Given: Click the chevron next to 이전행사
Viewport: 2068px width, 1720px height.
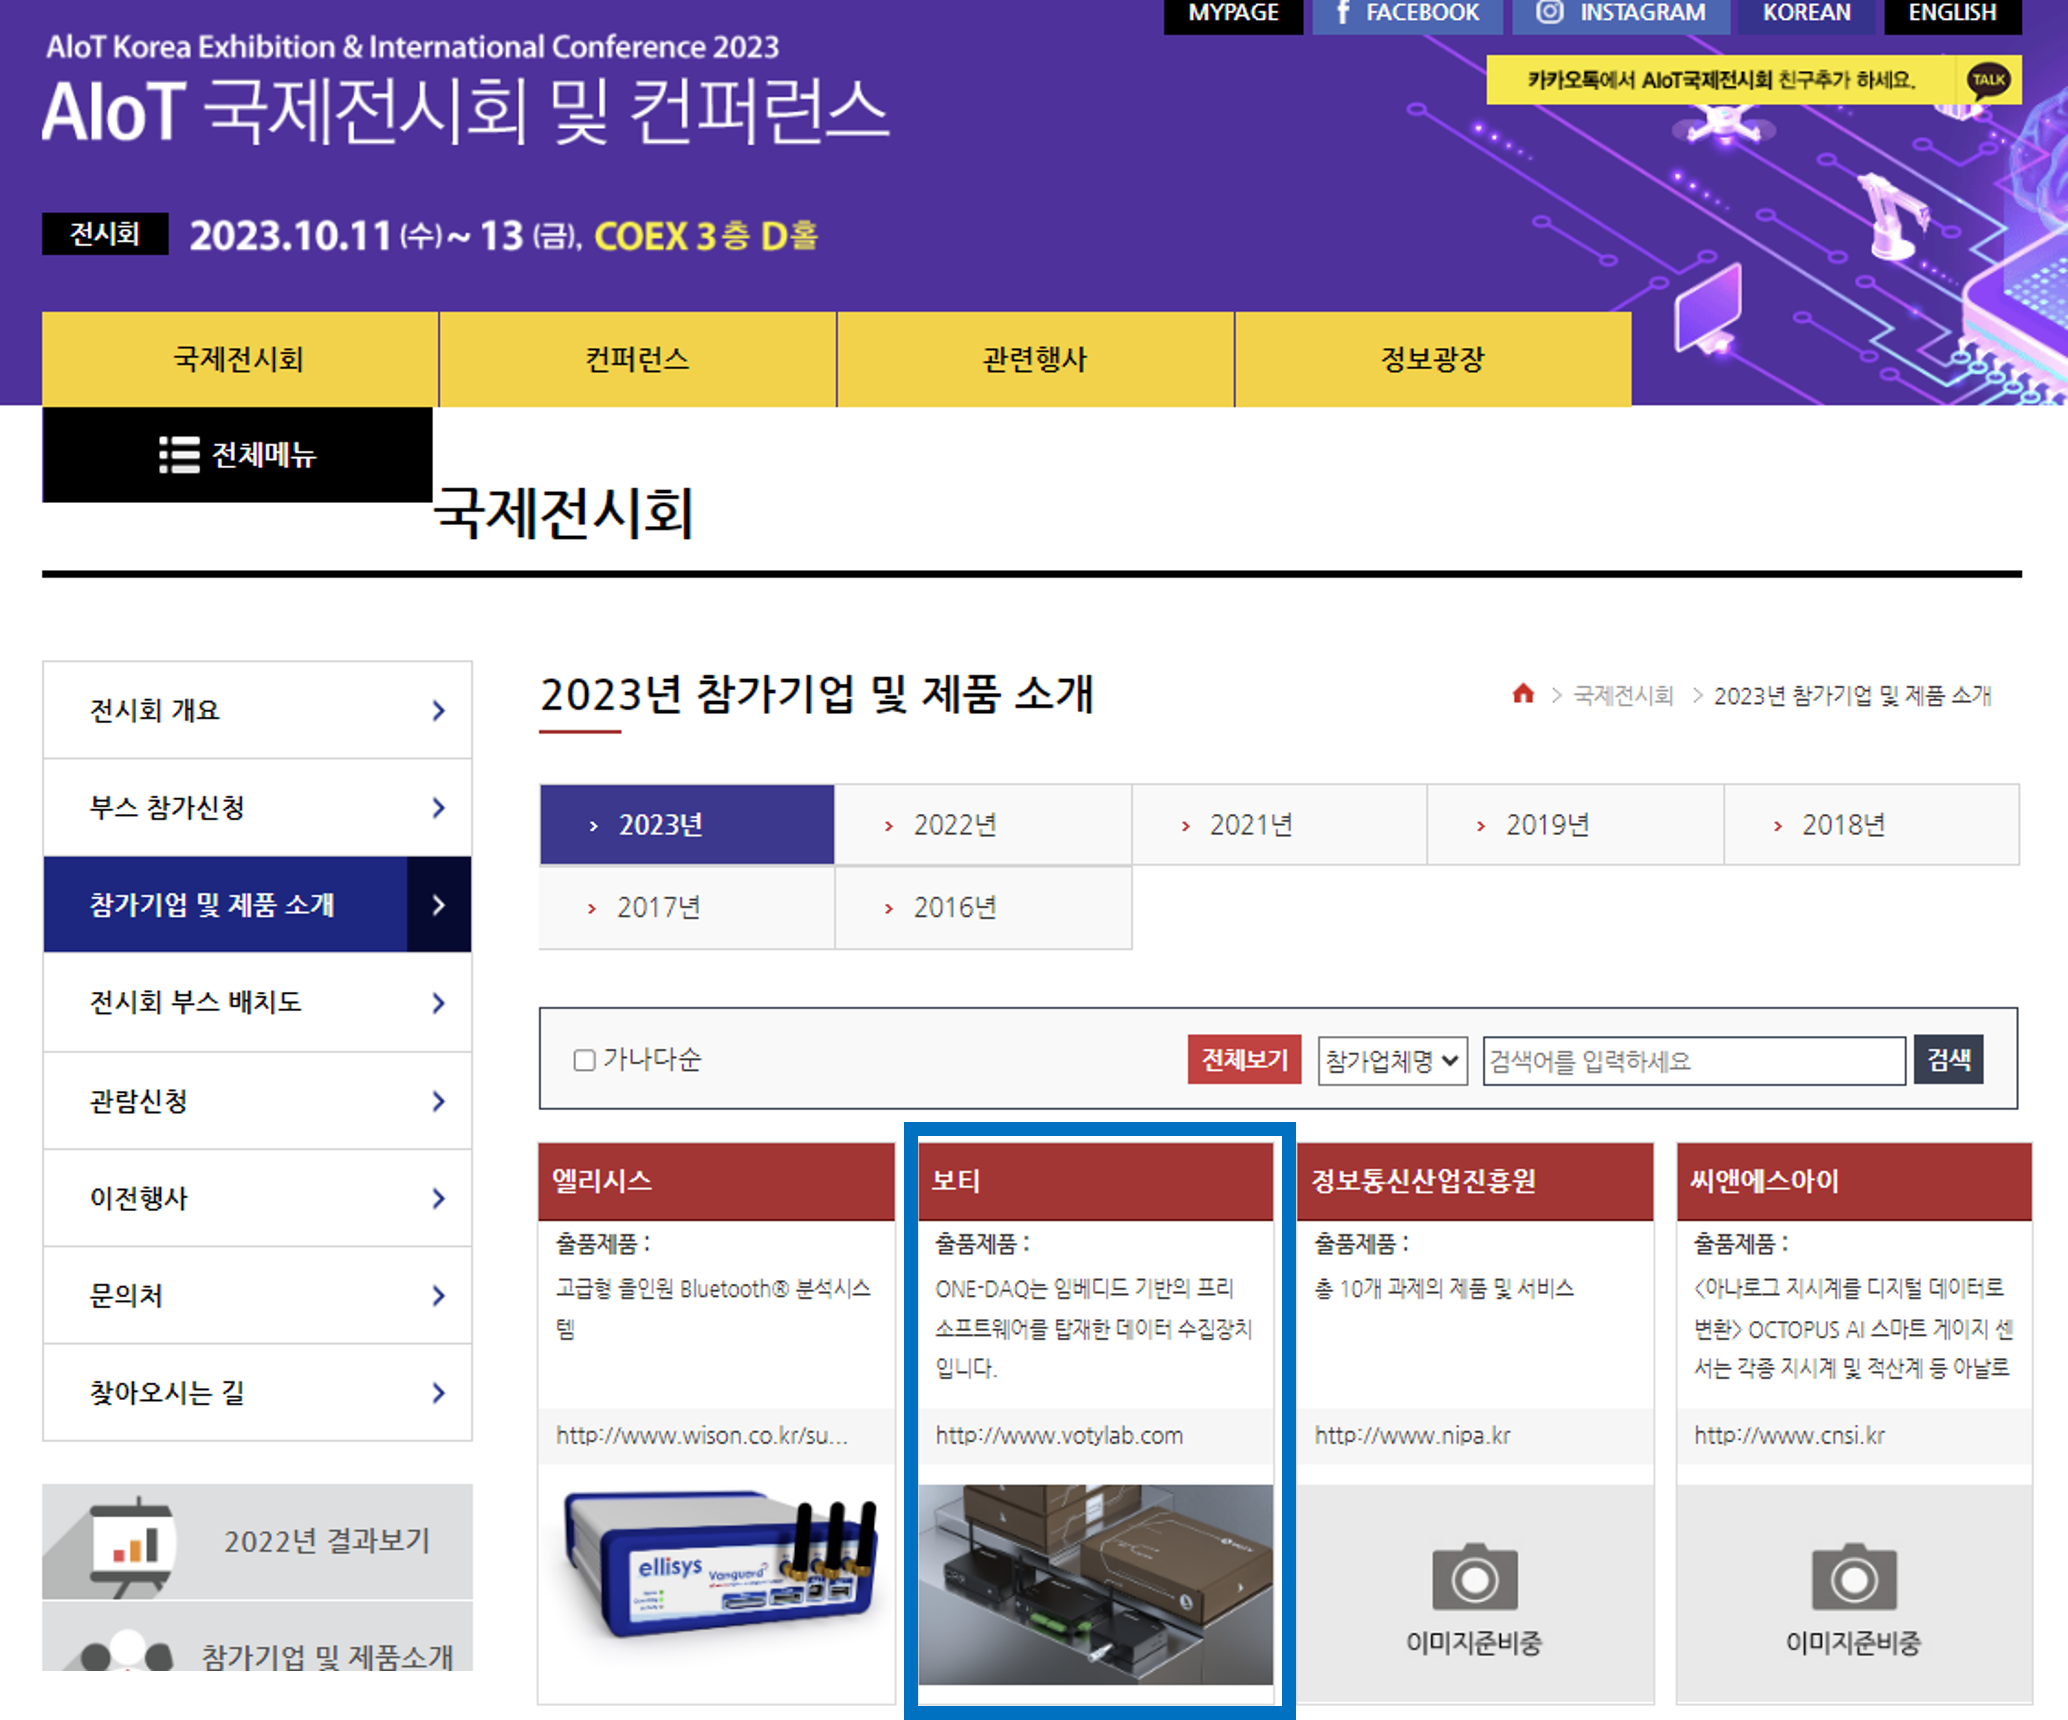Looking at the screenshot, I should (438, 1198).
